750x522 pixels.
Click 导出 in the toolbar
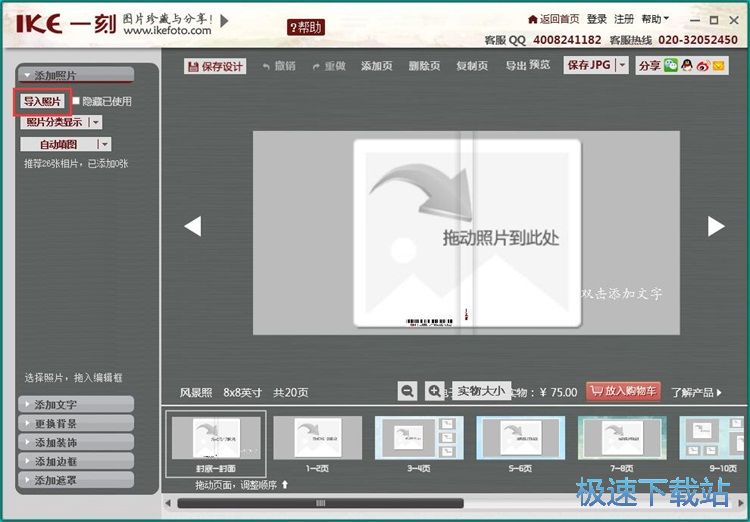pyautogui.click(x=516, y=66)
